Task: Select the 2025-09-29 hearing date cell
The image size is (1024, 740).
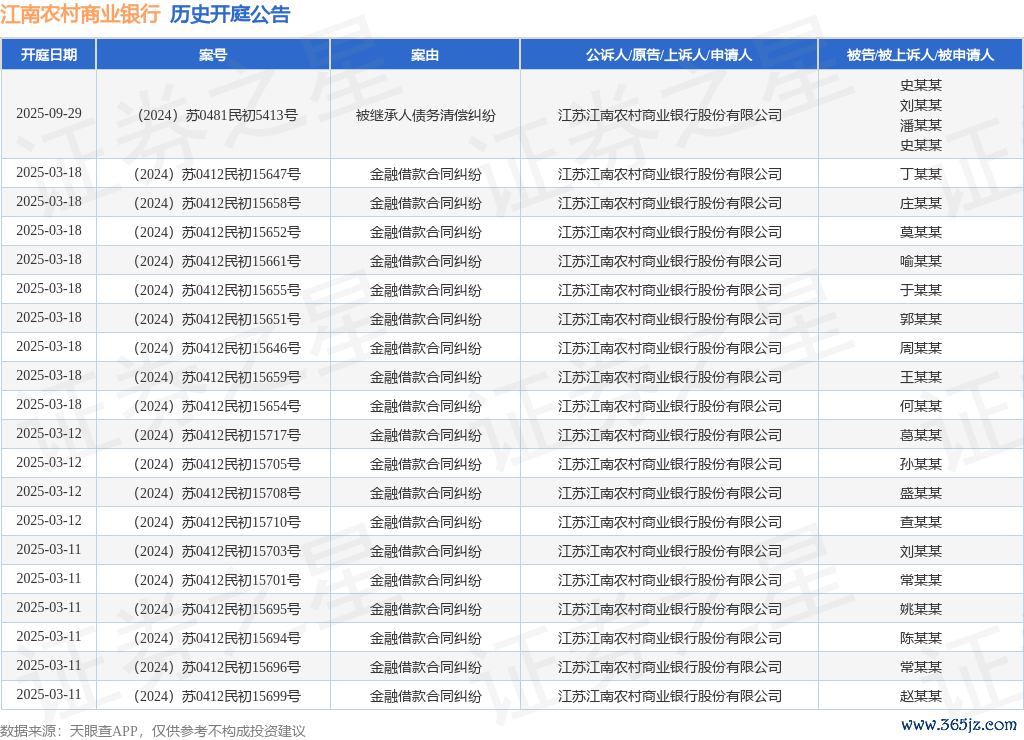Action: [48, 114]
